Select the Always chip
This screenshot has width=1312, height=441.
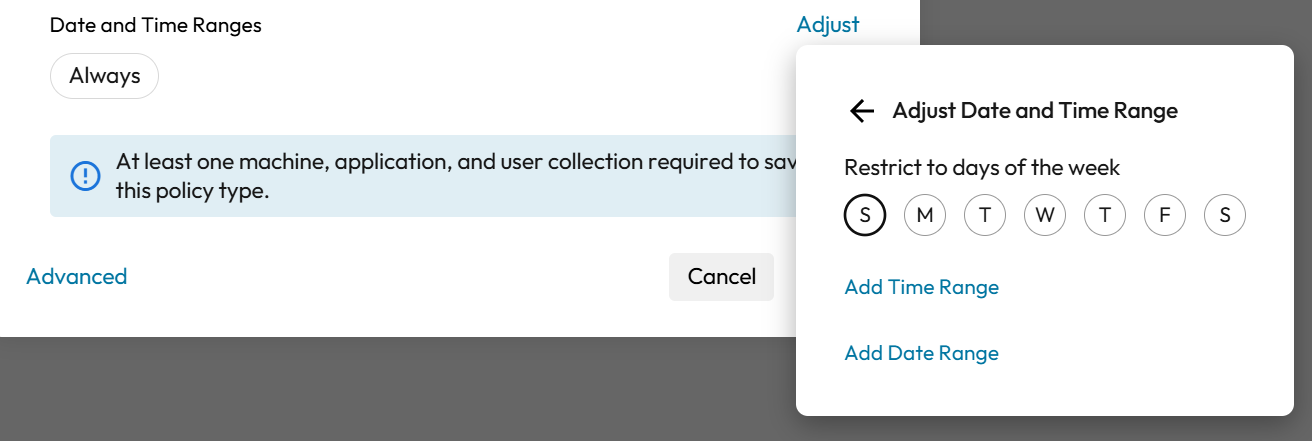pyautogui.click(x=105, y=76)
